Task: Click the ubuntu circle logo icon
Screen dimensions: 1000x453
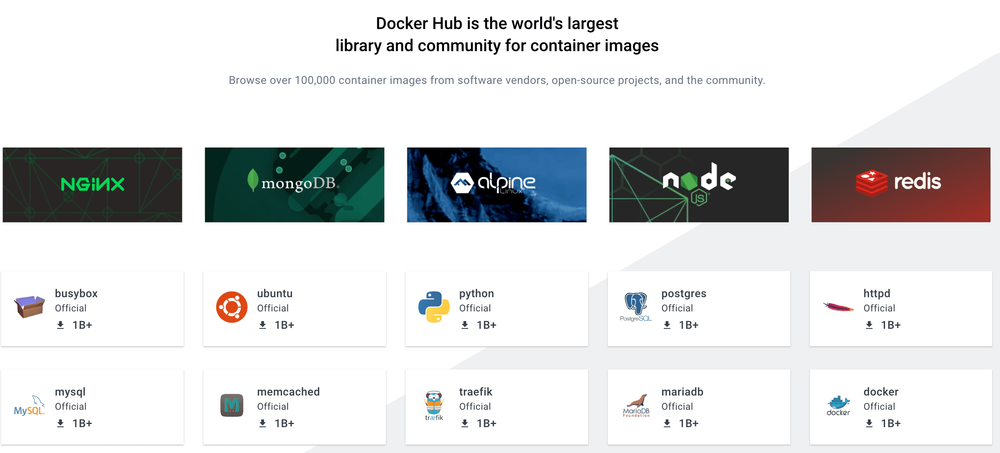Action: [x=232, y=307]
